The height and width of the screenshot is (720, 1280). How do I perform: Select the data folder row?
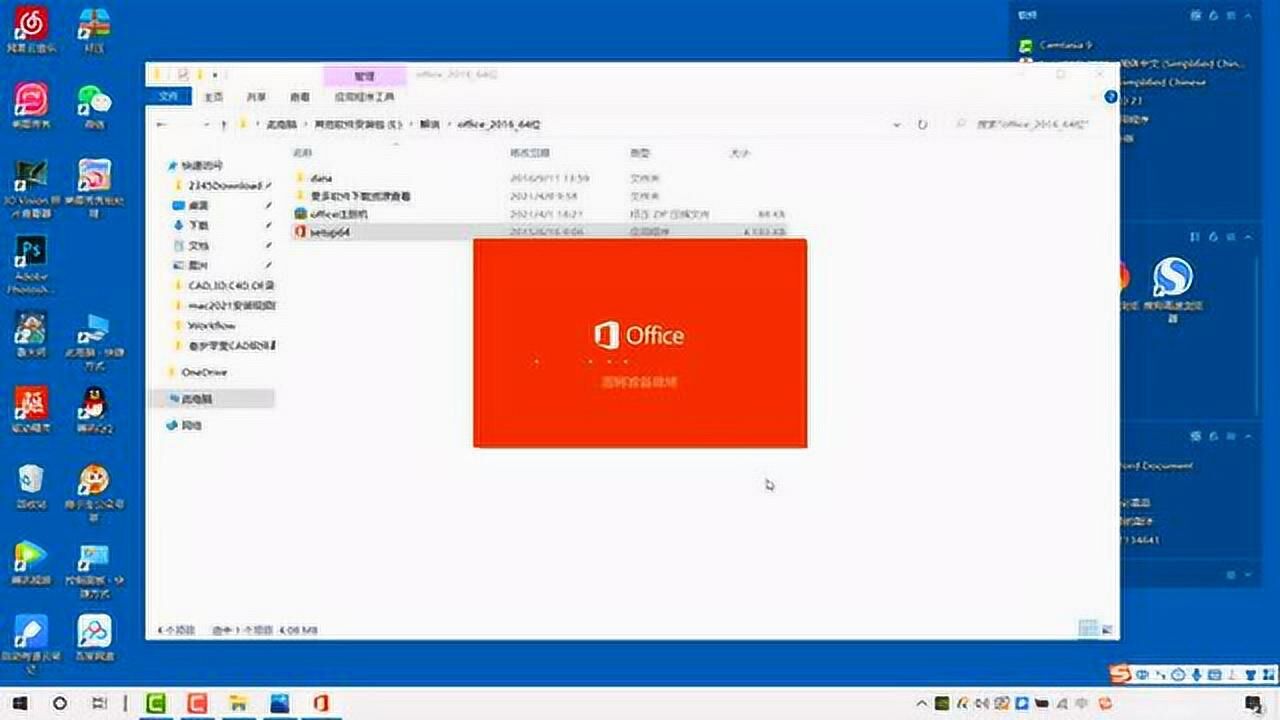point(540,178)
